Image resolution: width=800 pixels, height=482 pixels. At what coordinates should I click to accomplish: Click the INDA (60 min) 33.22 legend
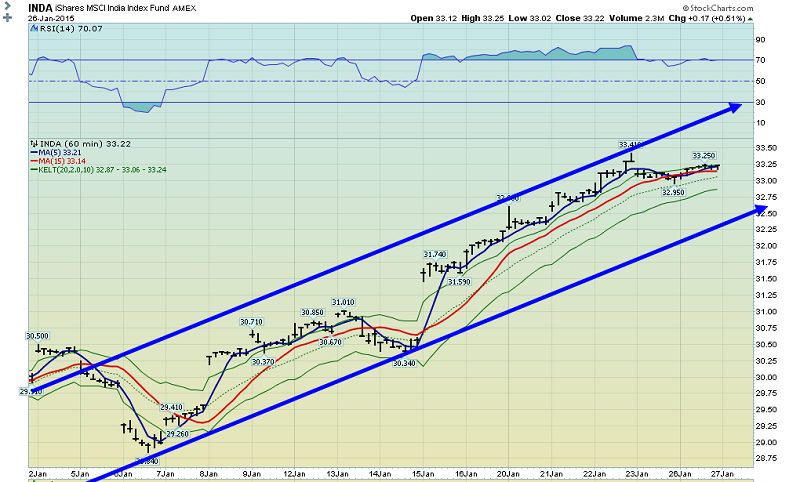[85, 144]
